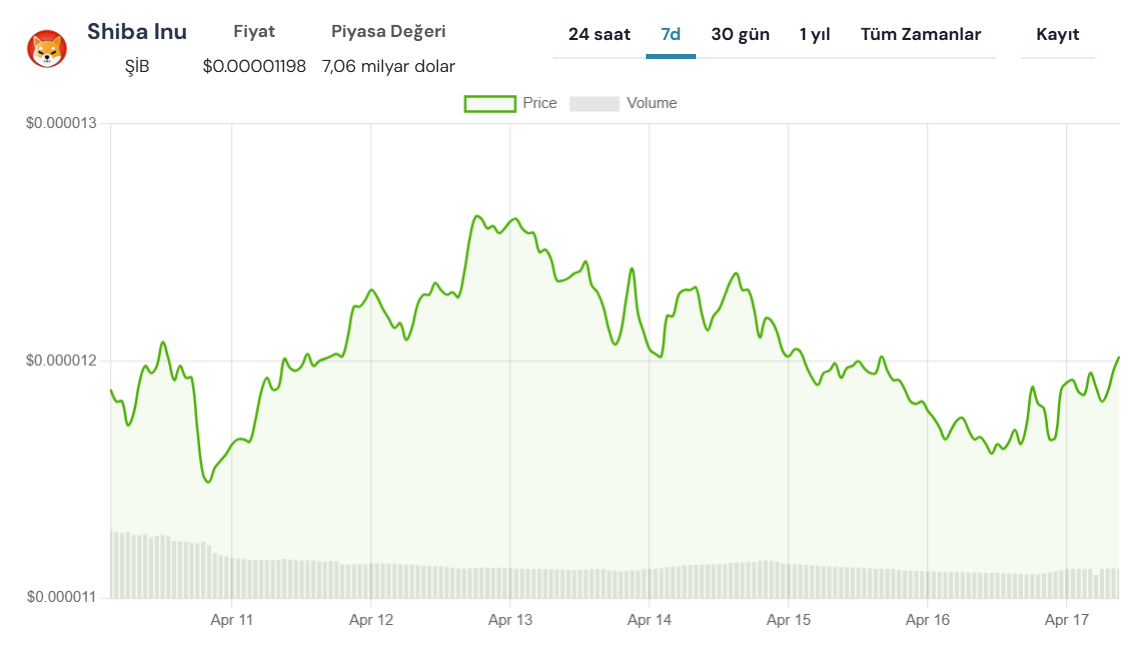Click the Apr 16 x-axis label
The image size is (1144, 649).
point(927,620)
